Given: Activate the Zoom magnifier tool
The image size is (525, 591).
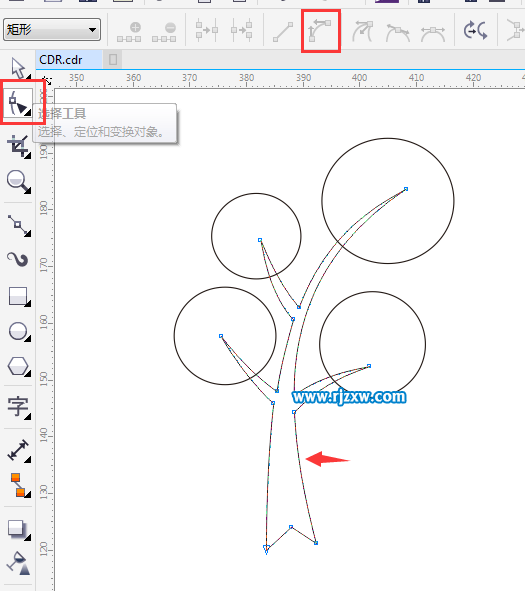Looking at the screenshot, I should point(18,182).
